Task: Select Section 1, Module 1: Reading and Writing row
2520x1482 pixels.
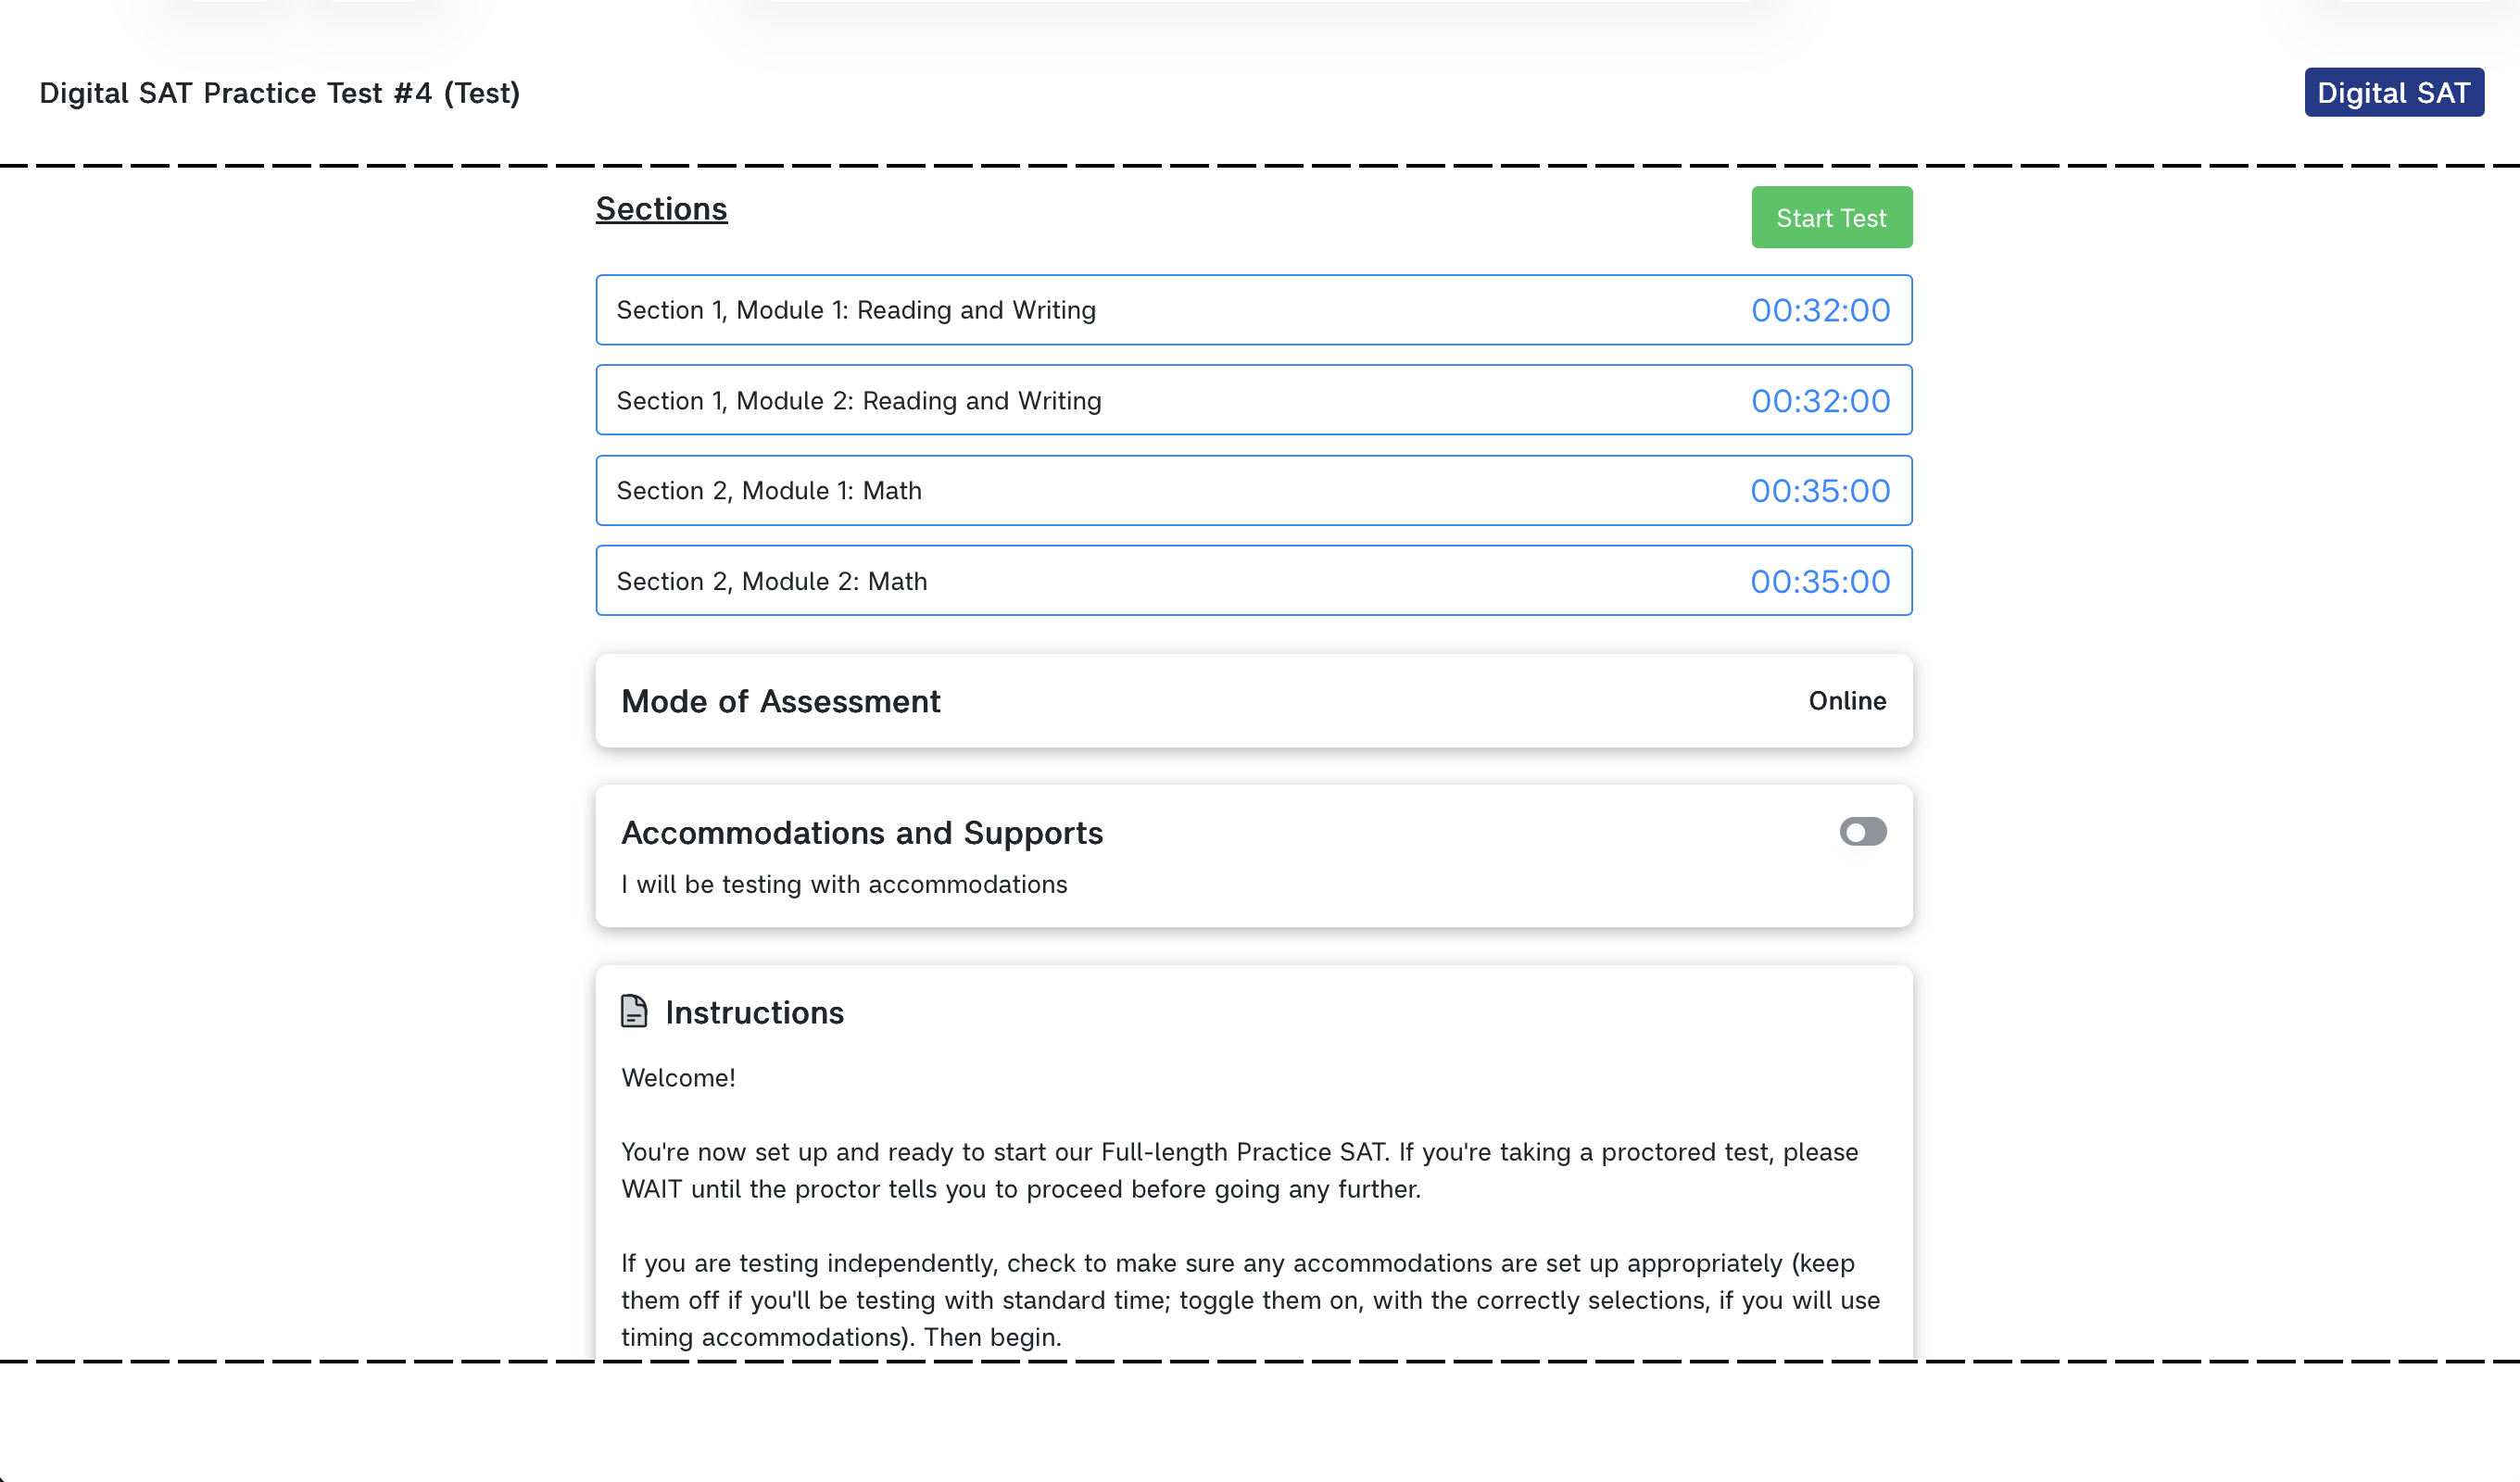Action: pyautogui.click(x=1253, y=310)
